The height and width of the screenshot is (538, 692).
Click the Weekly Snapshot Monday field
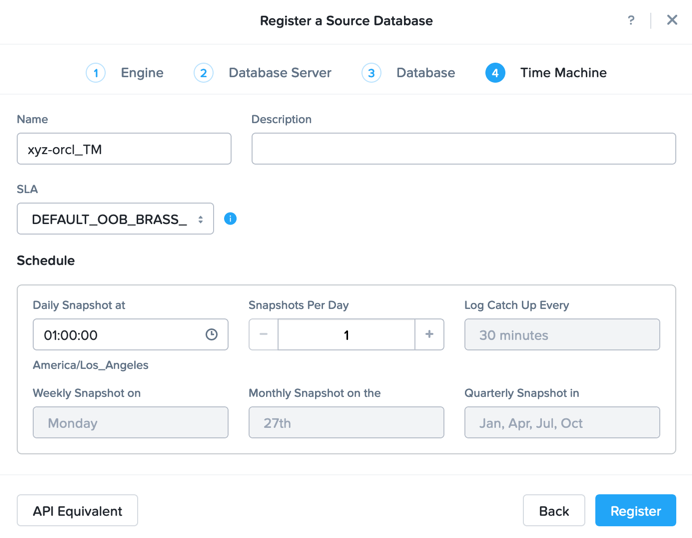131,422
